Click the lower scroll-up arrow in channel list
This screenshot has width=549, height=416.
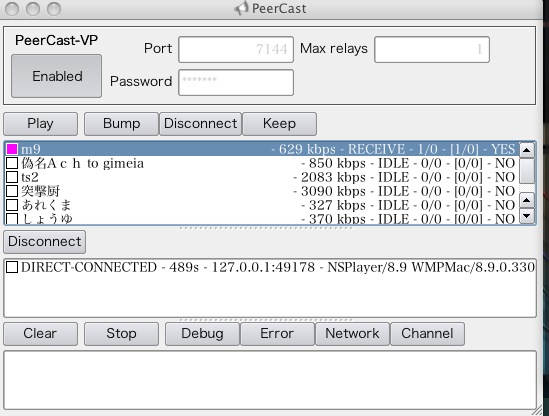(x=527, y=200)
